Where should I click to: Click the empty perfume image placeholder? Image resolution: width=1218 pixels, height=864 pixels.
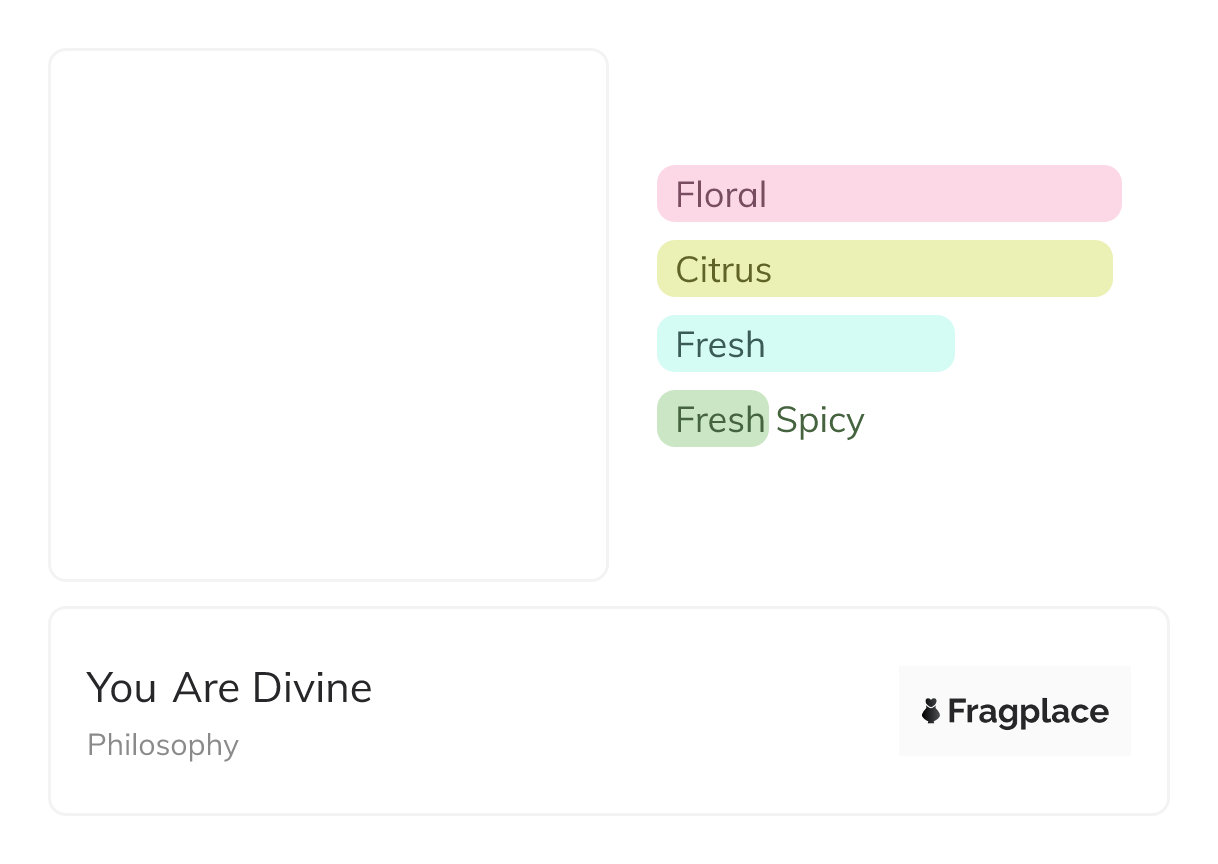(x=328, y=314)
